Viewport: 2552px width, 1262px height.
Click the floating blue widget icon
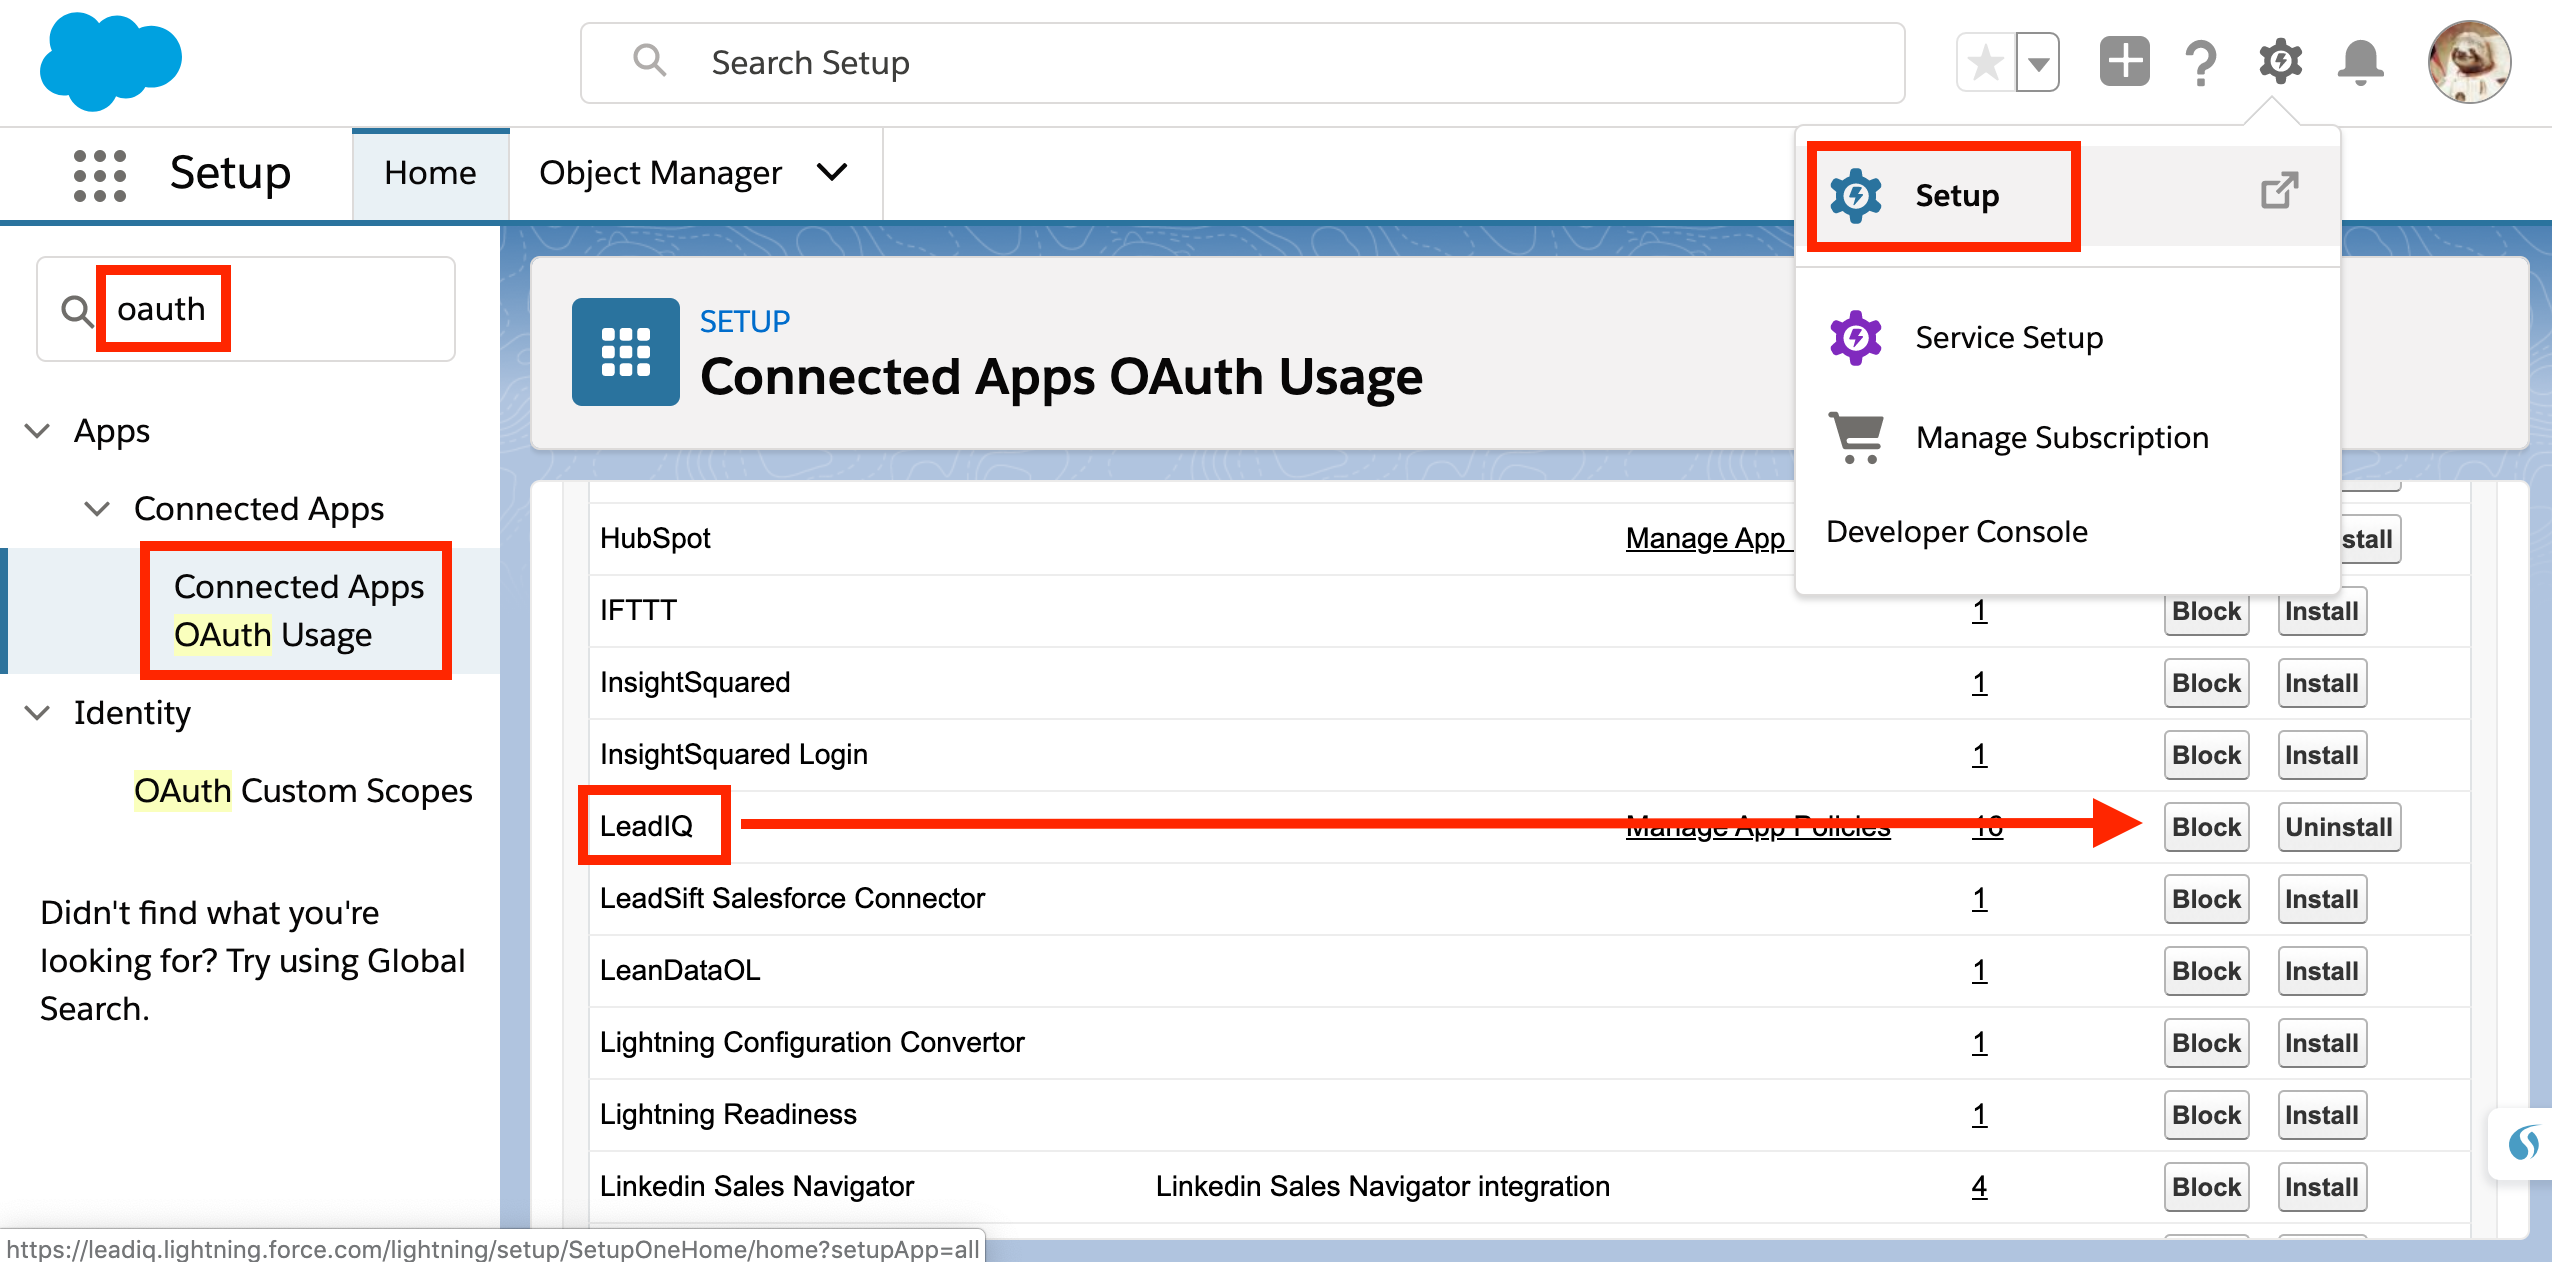click(2523, 1143)
